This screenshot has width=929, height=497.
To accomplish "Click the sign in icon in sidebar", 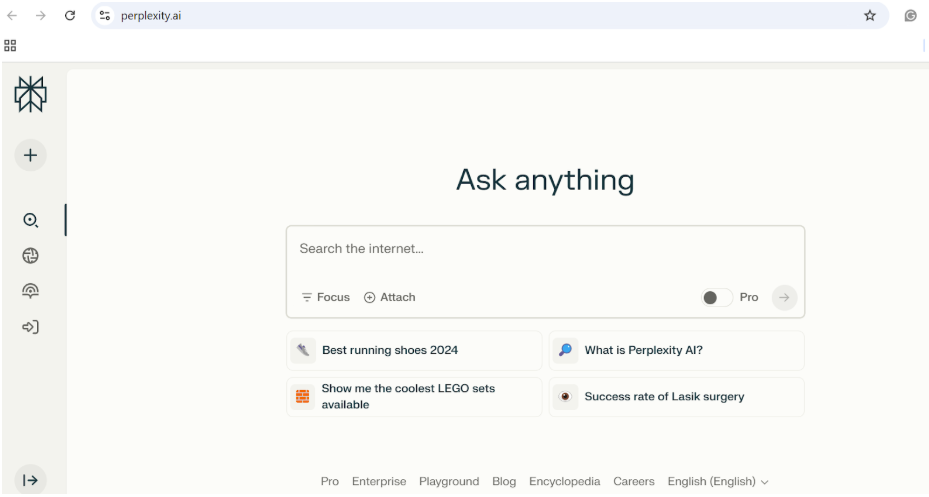I will click(x=30, y=327).
